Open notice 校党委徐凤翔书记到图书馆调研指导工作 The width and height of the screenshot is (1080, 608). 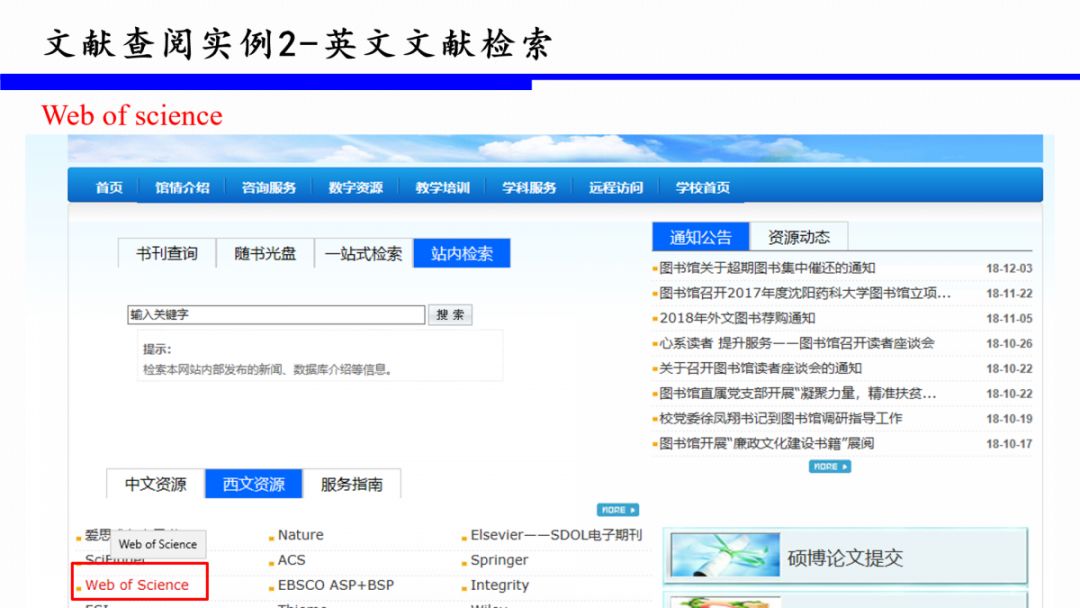(x=780, y=419)
